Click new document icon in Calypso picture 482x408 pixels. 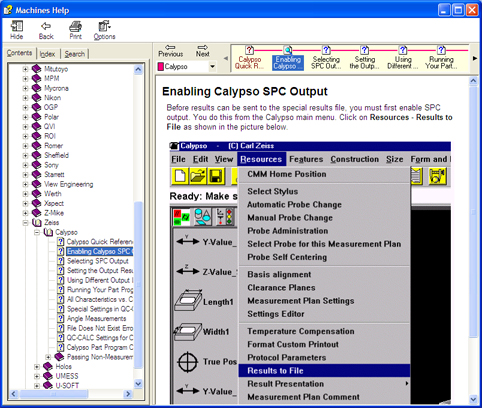point(180,176)
